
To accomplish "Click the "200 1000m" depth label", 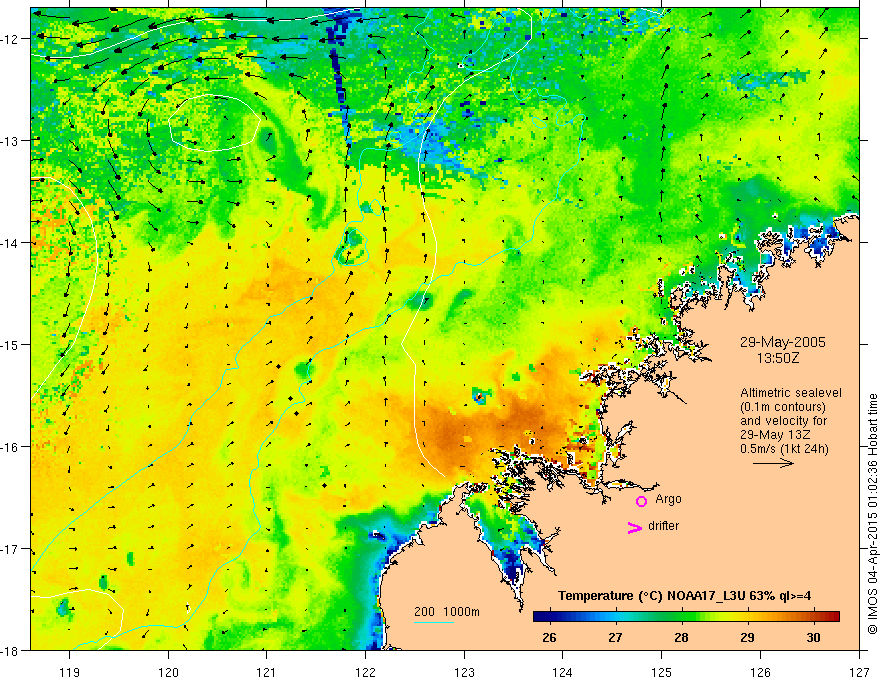I will [x=447, y=612].
